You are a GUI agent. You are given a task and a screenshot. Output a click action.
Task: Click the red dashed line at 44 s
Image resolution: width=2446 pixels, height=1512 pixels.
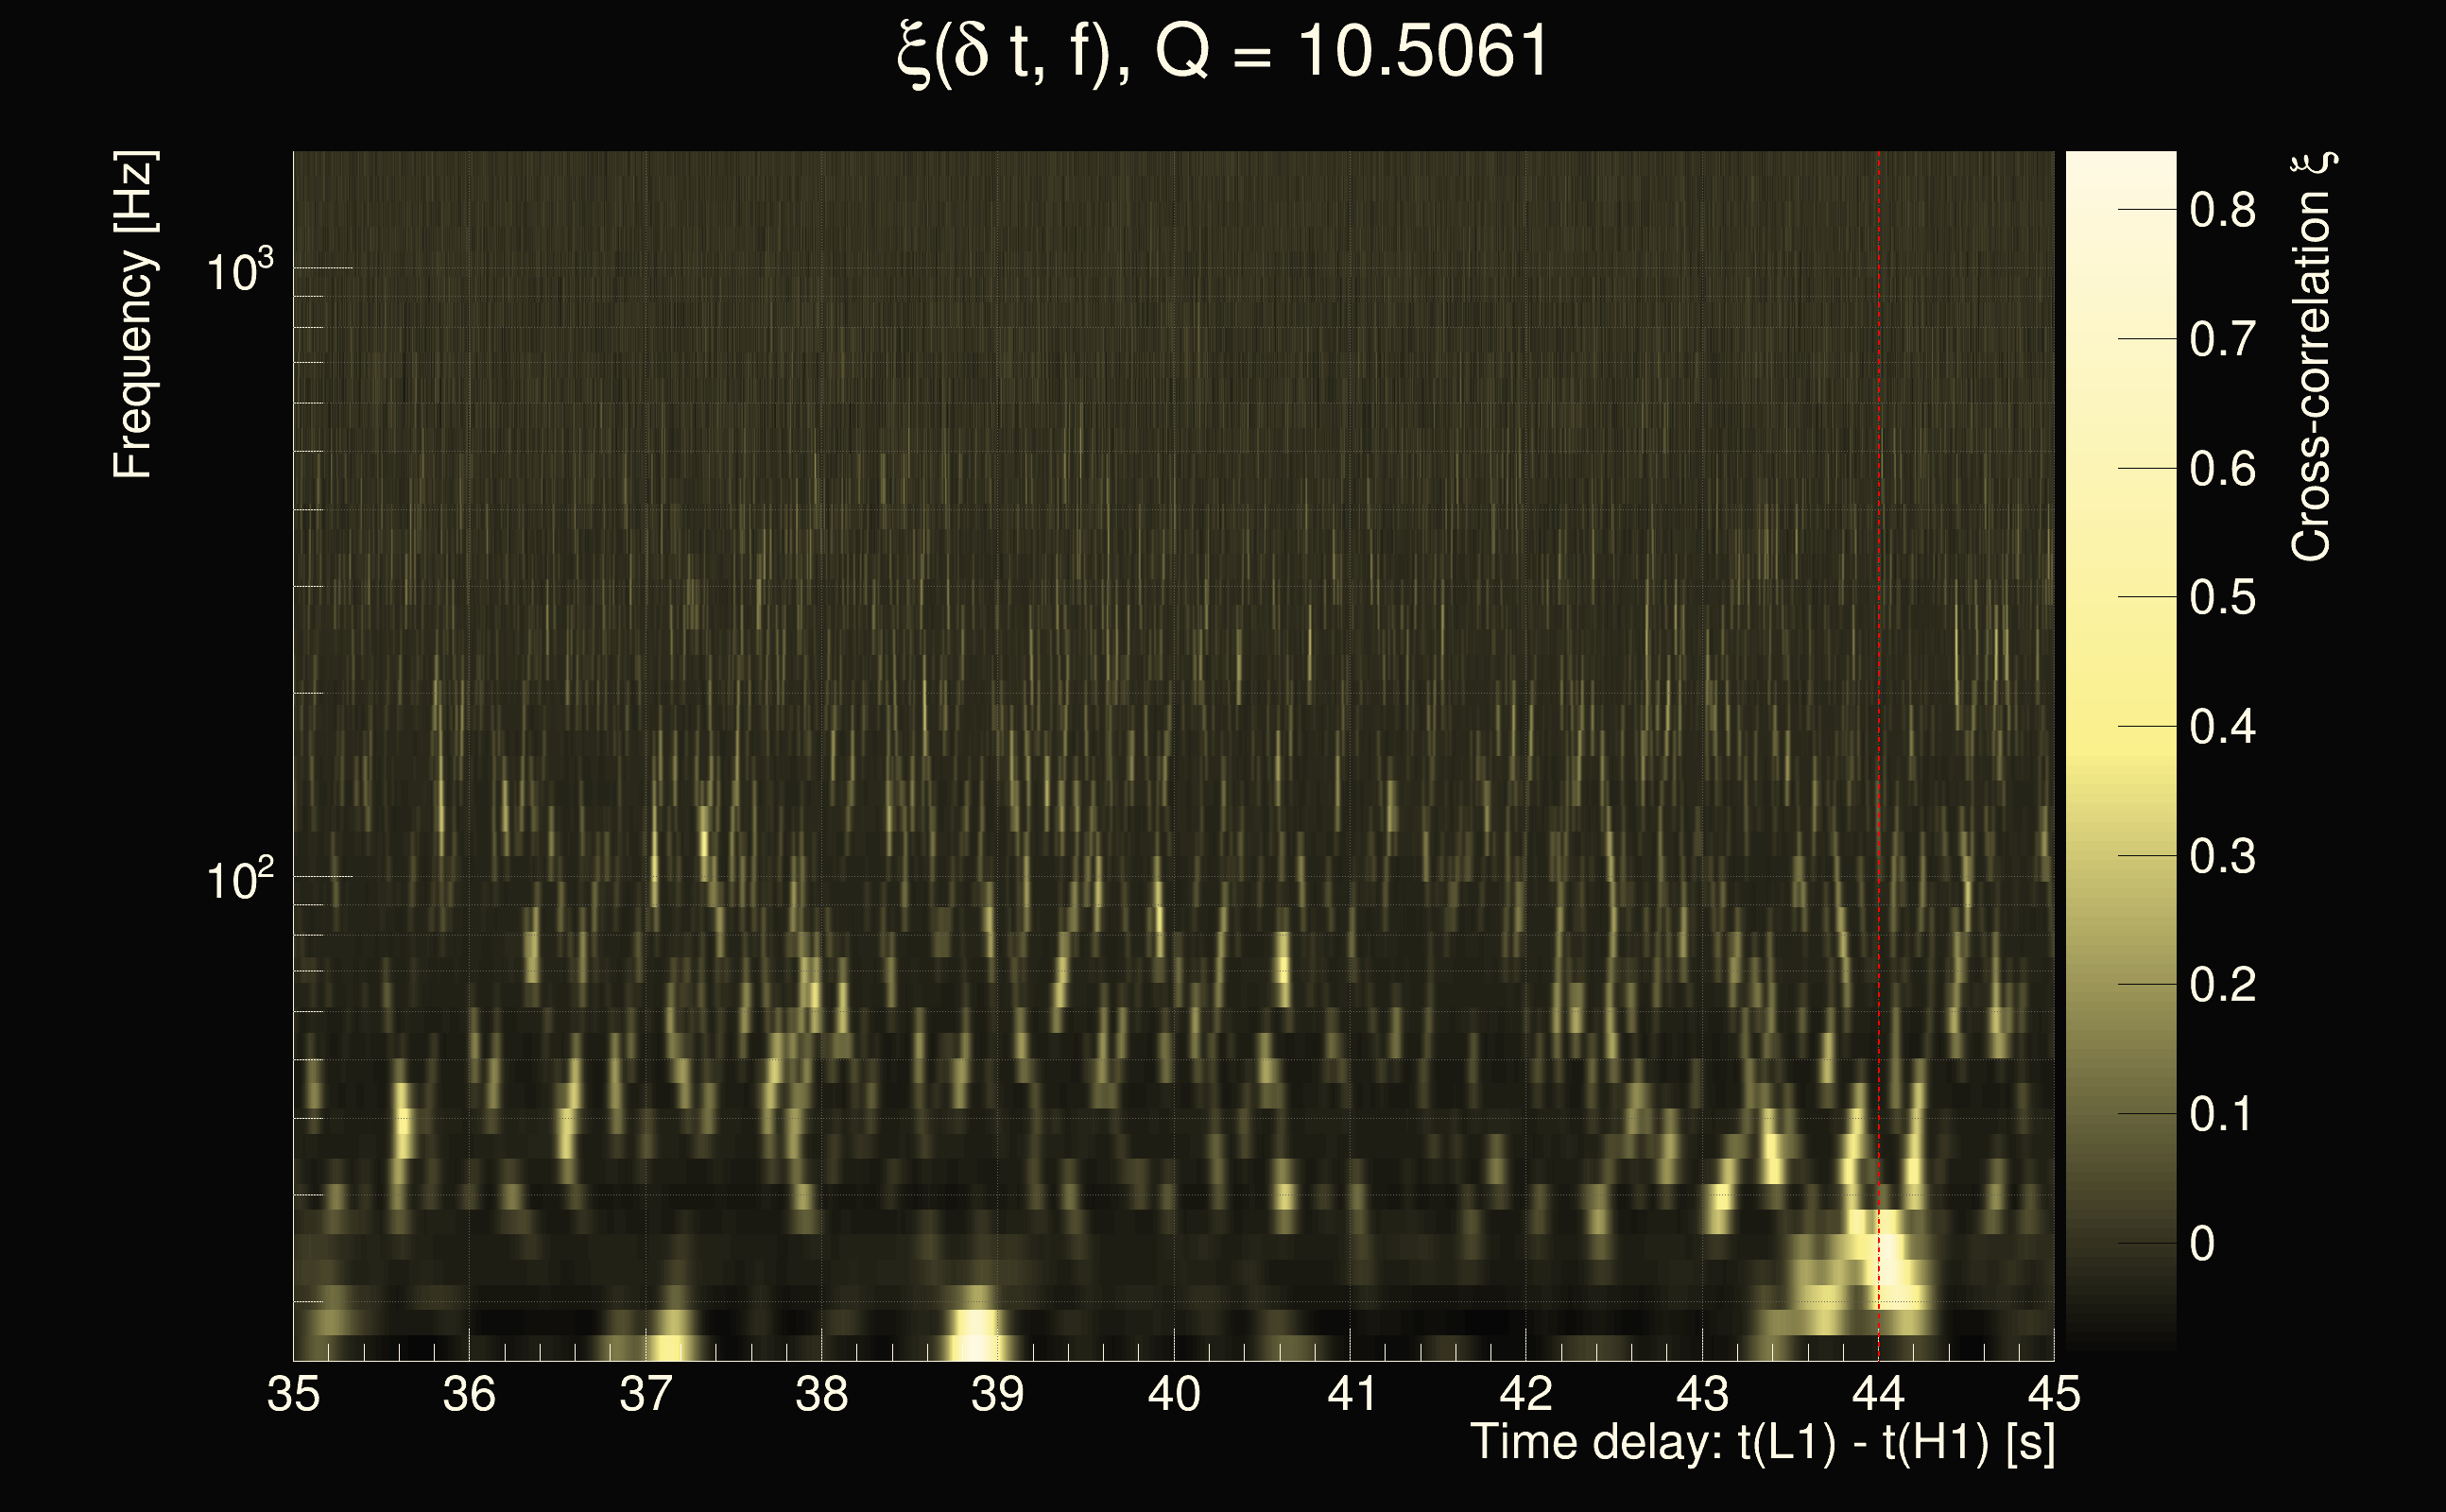tap(1878, 700)
